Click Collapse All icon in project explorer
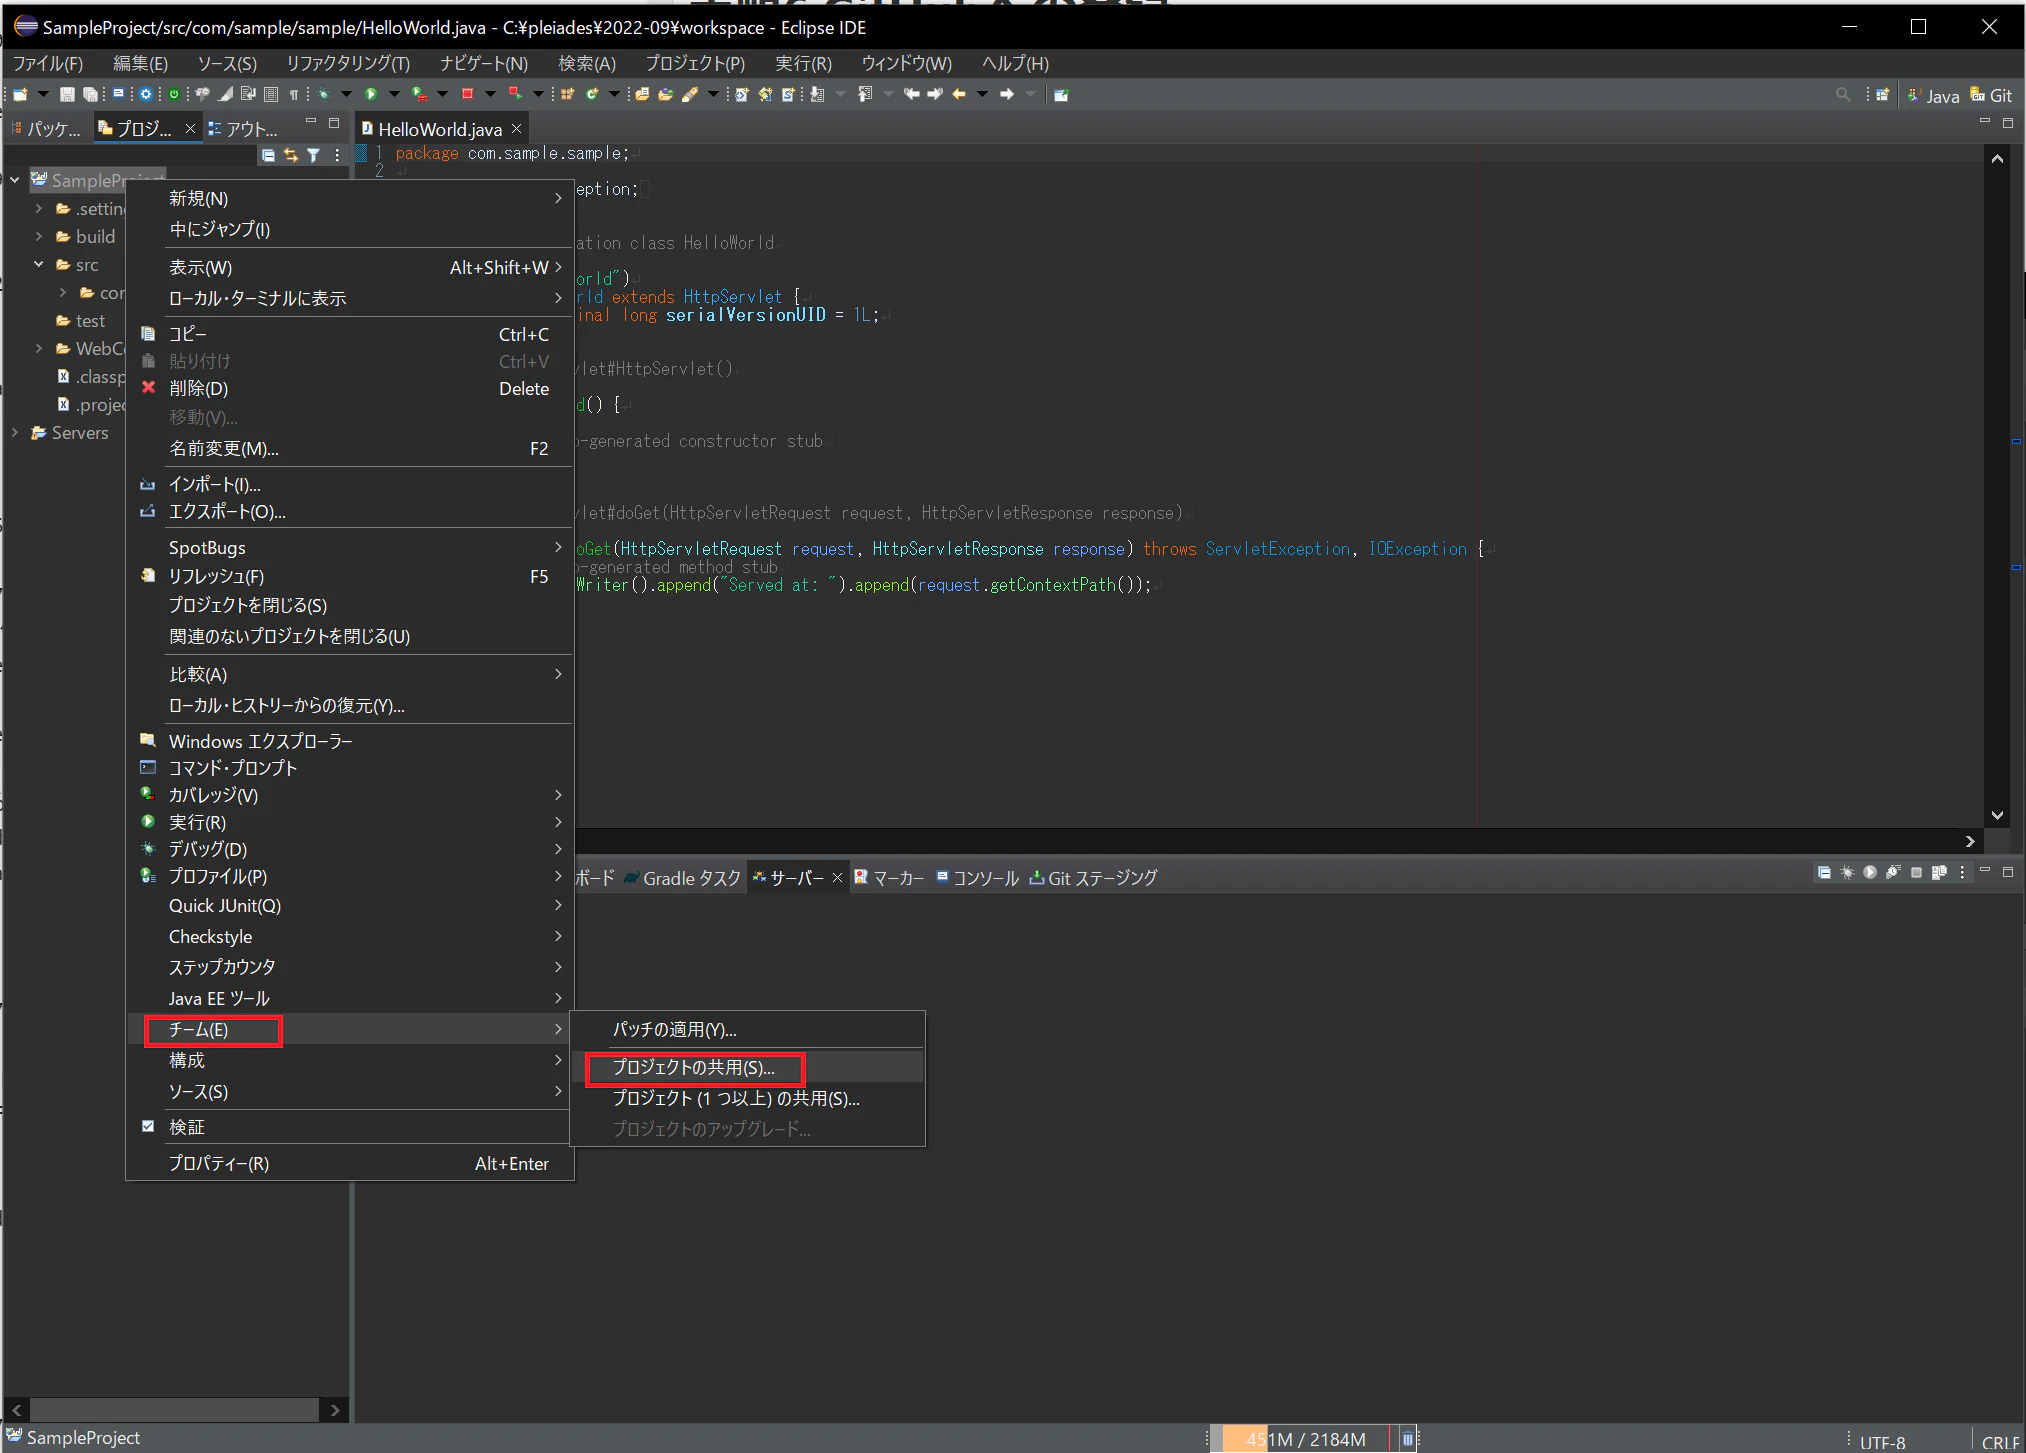The image size is (2026, 1453). point(268,155)
